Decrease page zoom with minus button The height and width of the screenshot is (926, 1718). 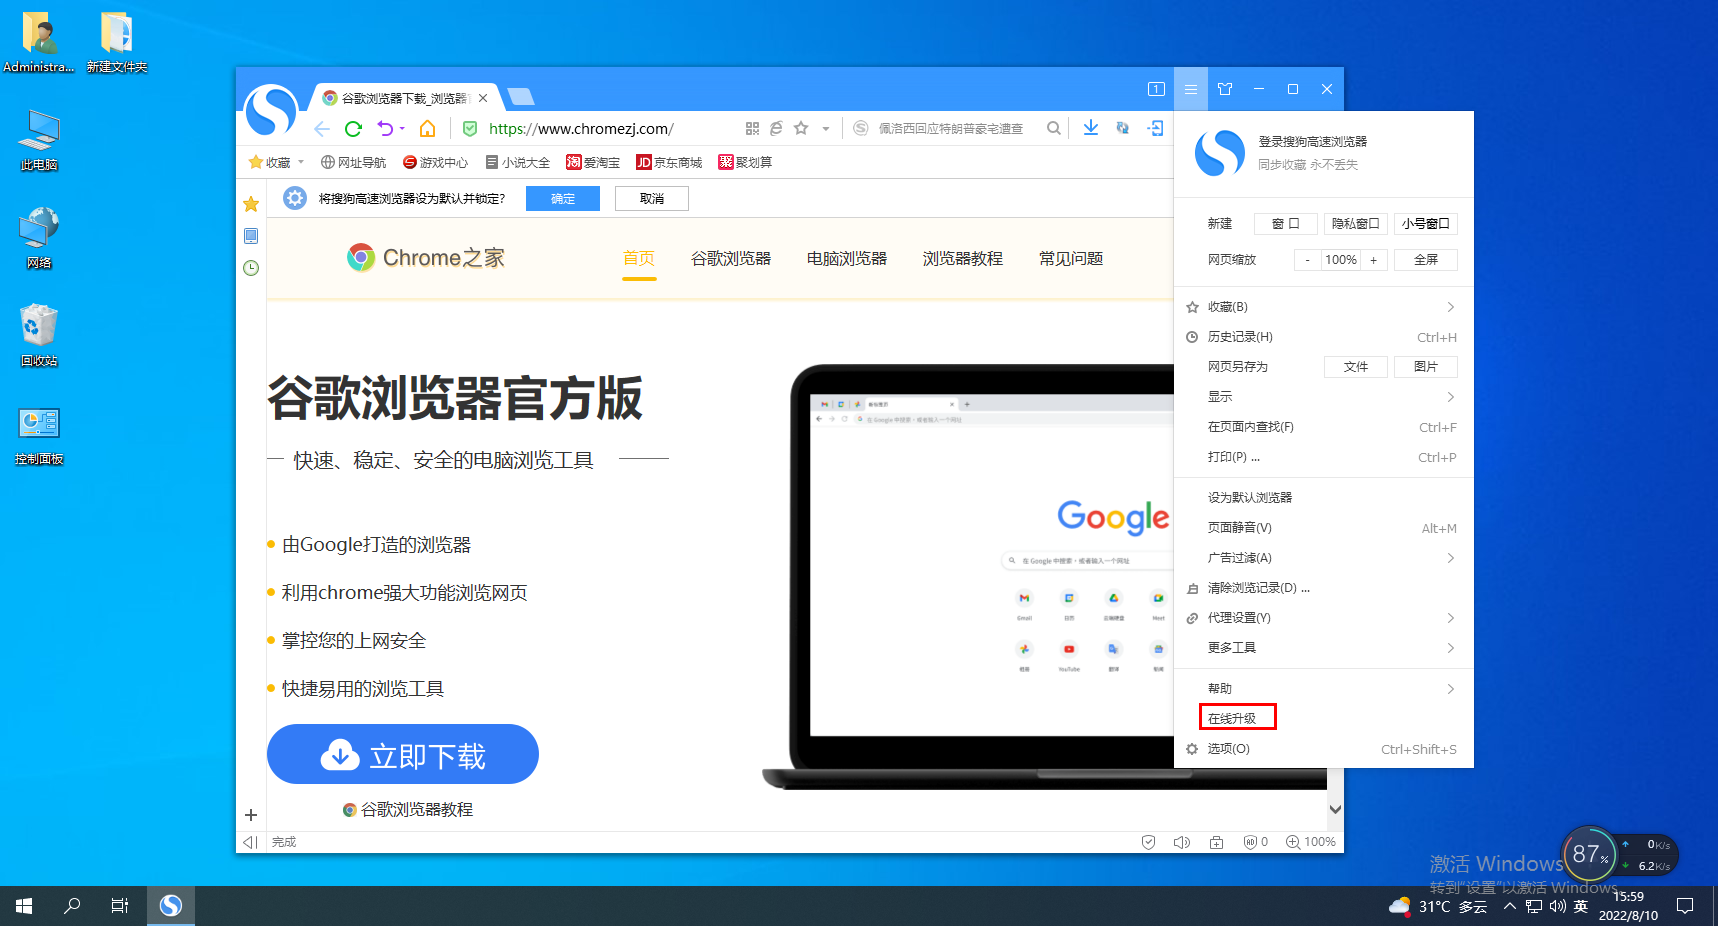coord(1307,260)
